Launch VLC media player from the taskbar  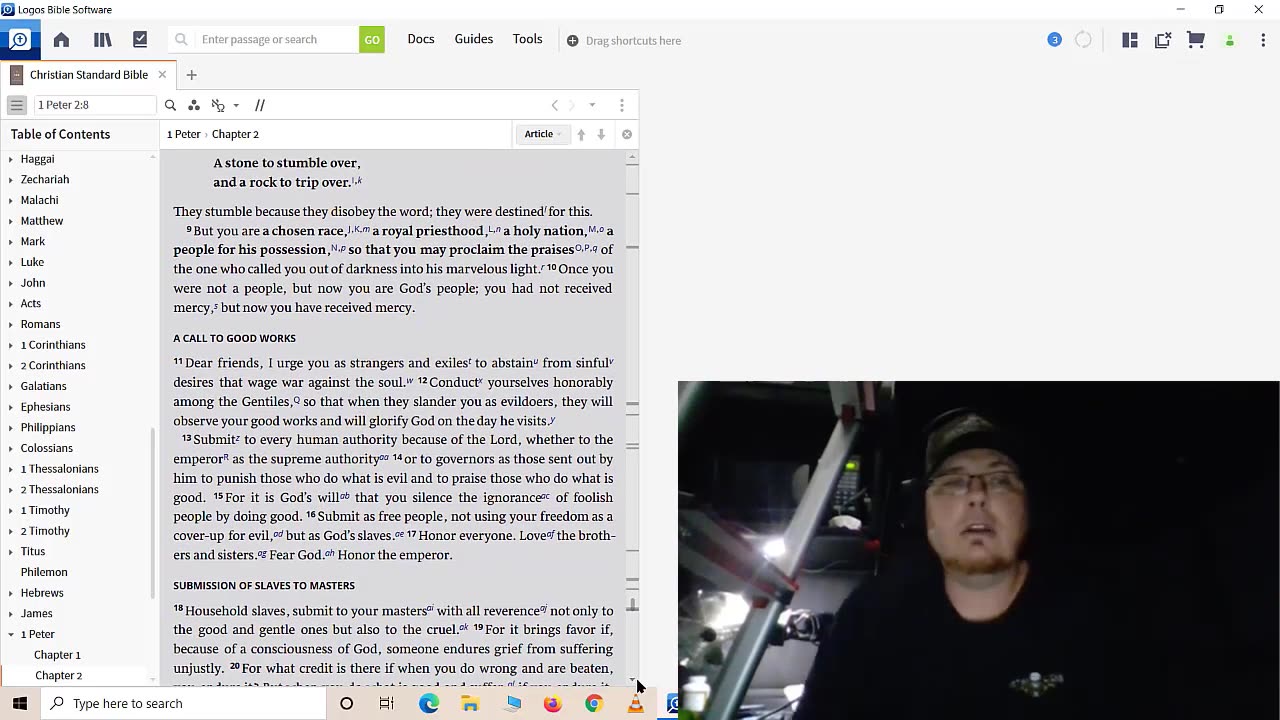click(x=635, y=704)
